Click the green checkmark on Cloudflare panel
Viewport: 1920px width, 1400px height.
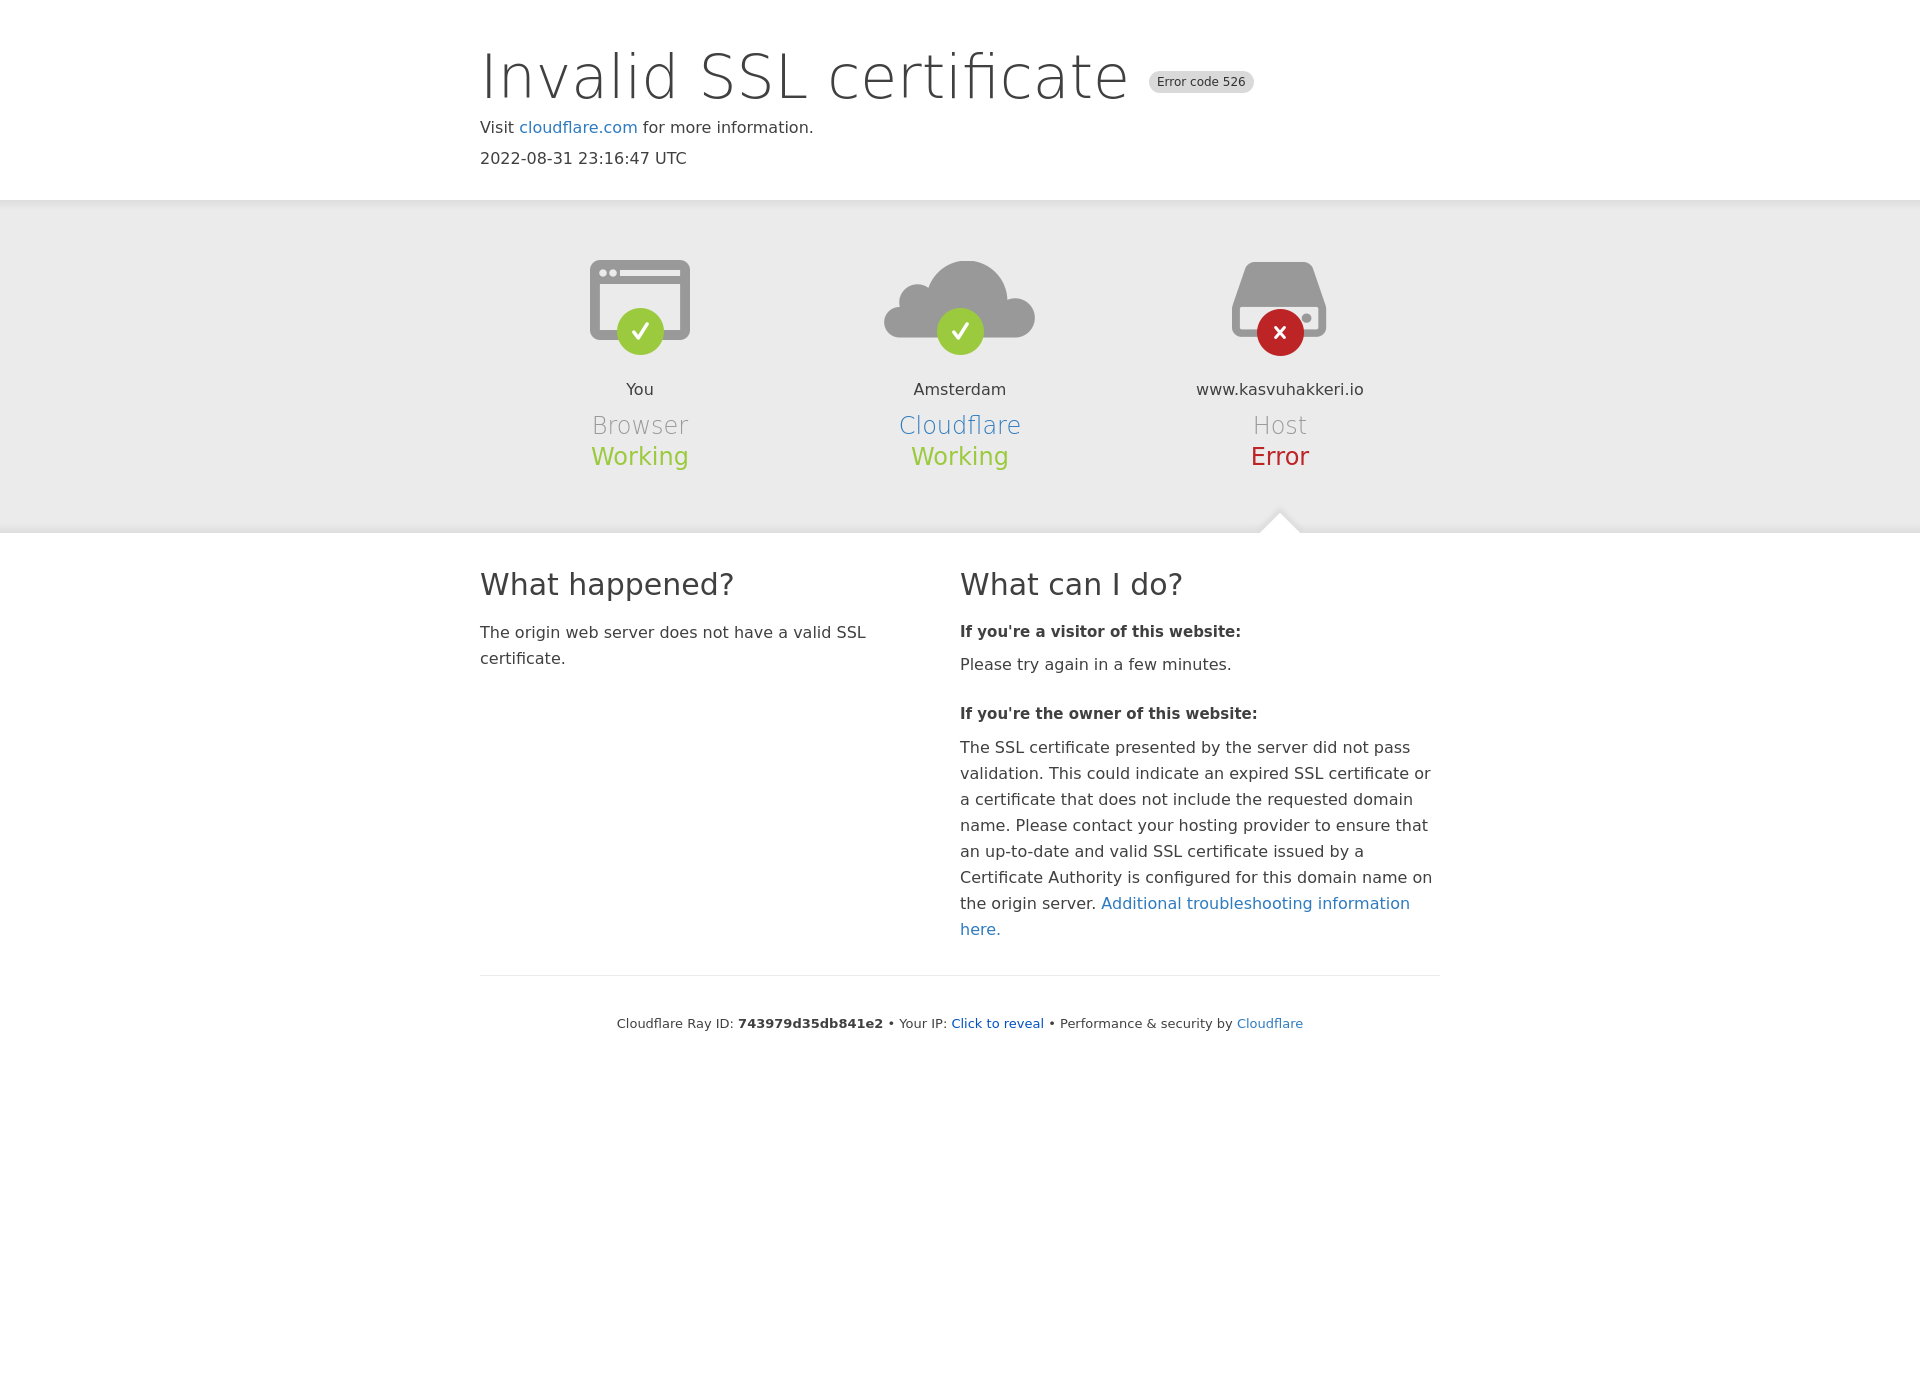pos(960,331)
